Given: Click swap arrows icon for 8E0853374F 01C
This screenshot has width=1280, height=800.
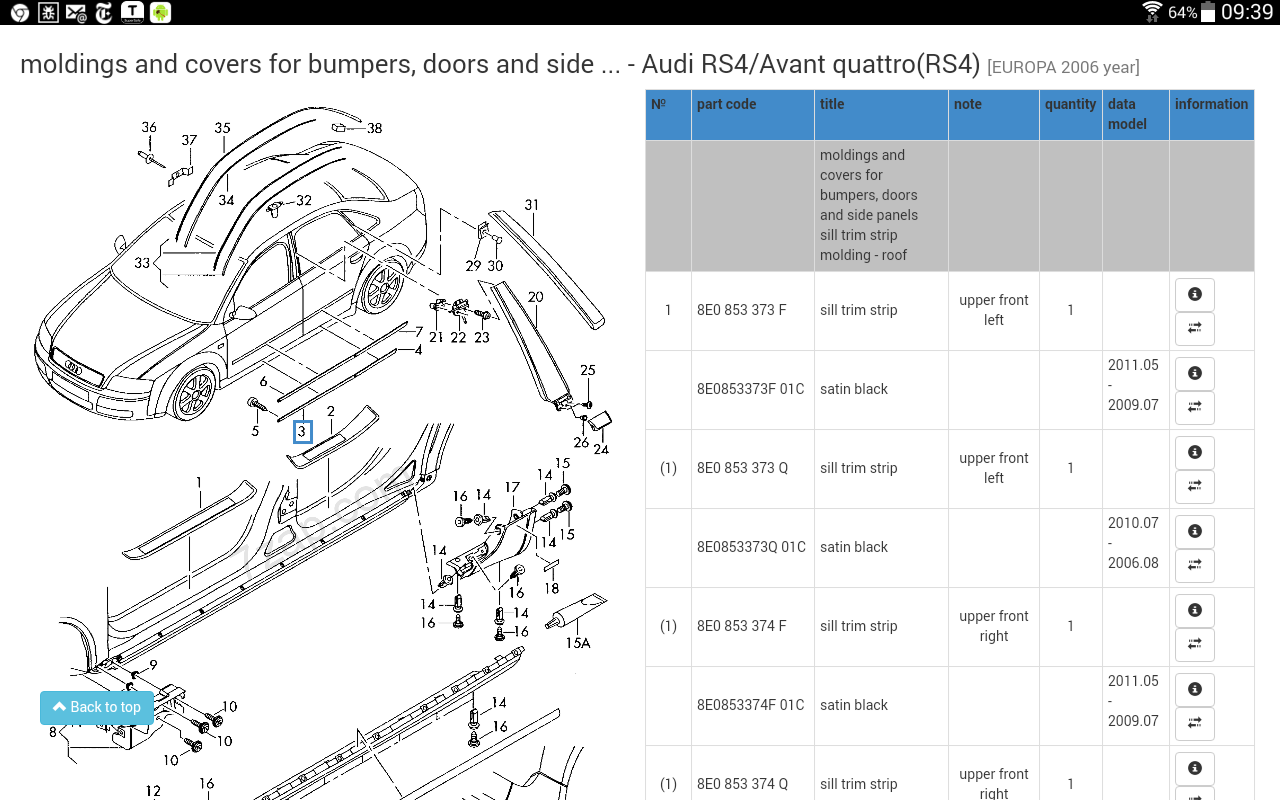Looking at the screenshot, I should click(1194, 723).
